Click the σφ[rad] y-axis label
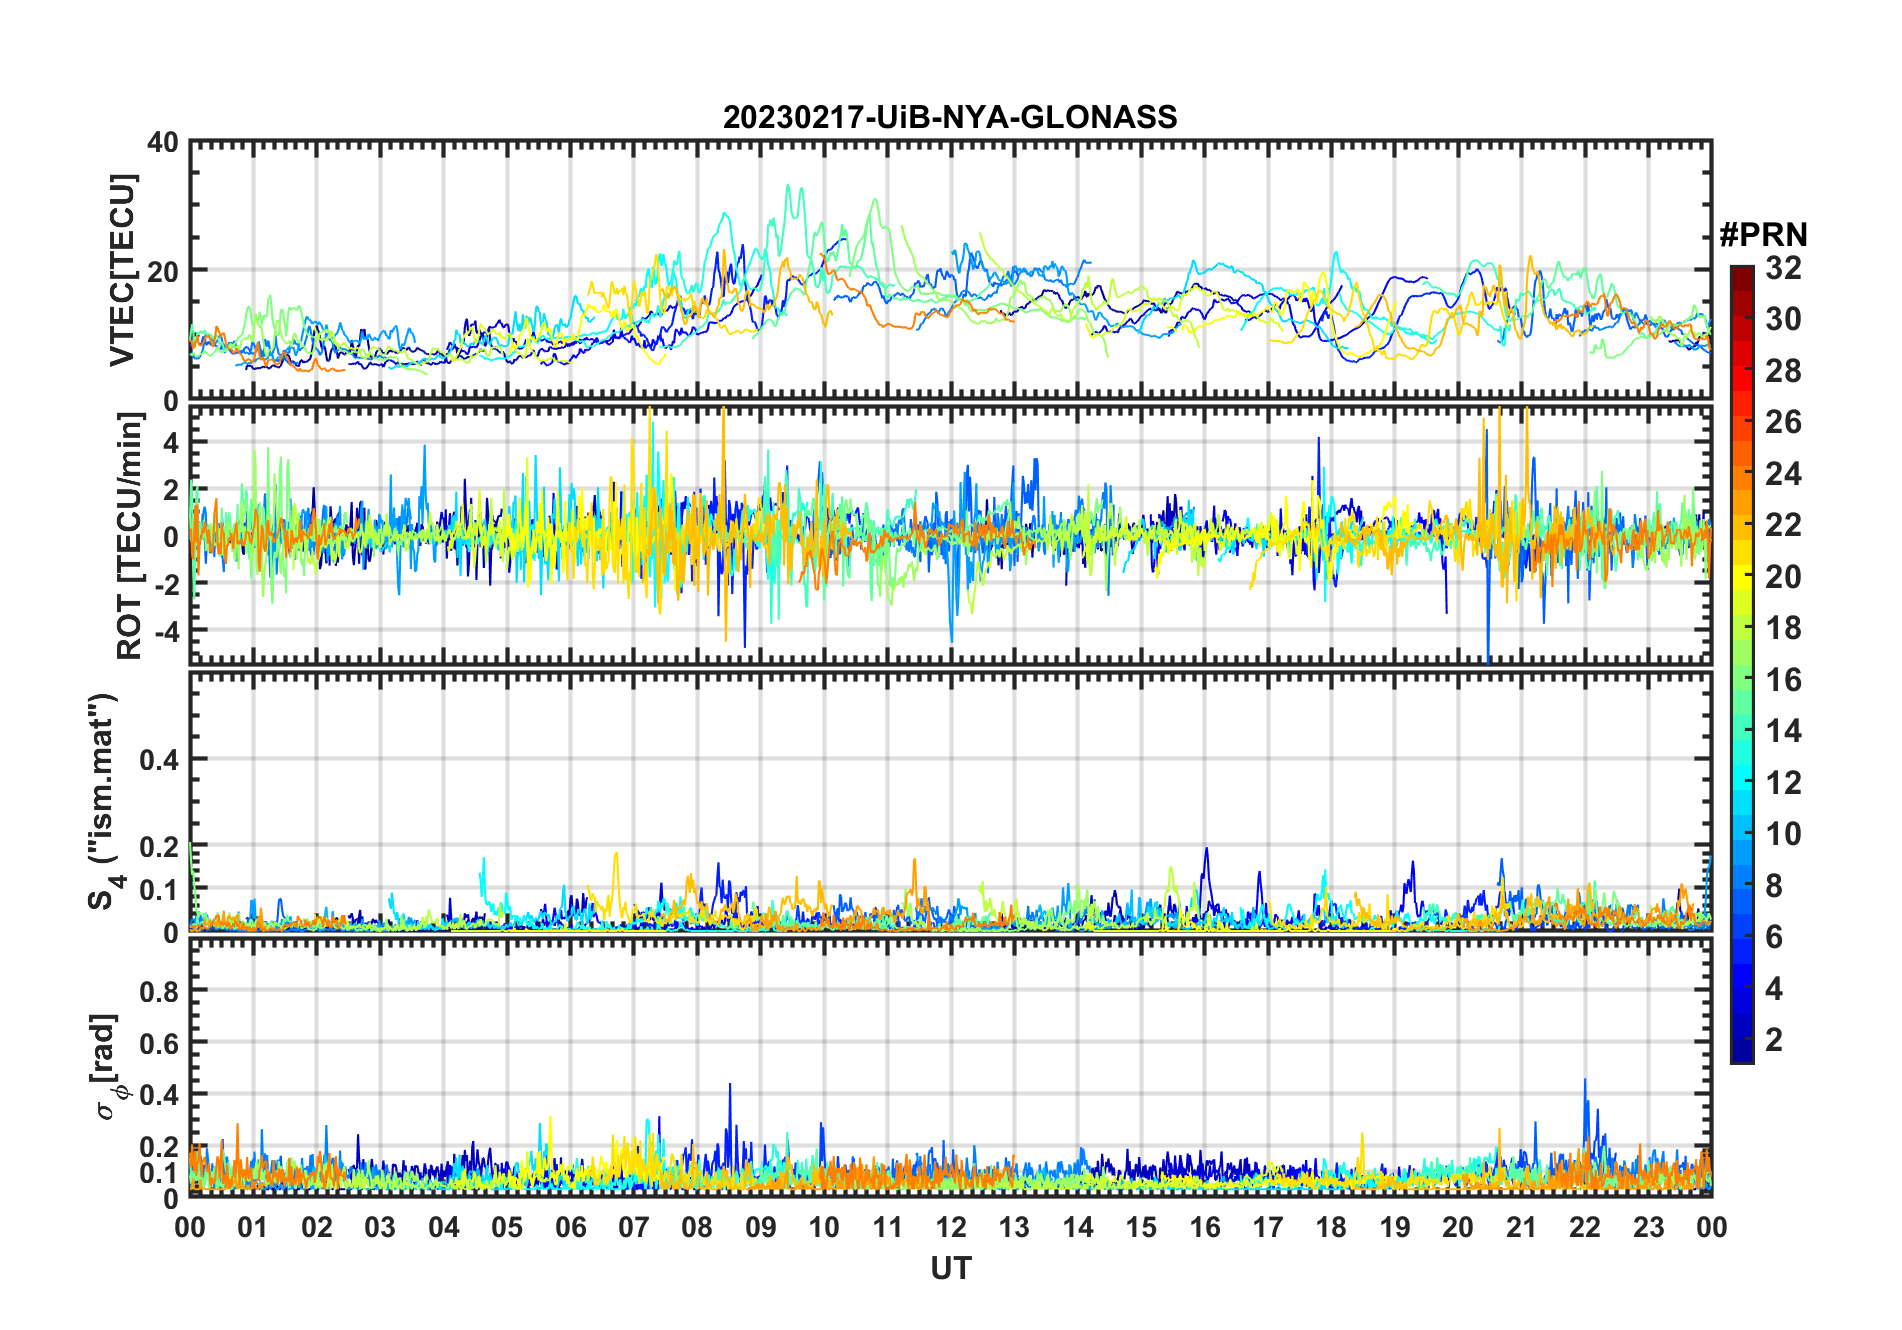Viewport: 1902px width, 1330px height. click(107, 1066)
